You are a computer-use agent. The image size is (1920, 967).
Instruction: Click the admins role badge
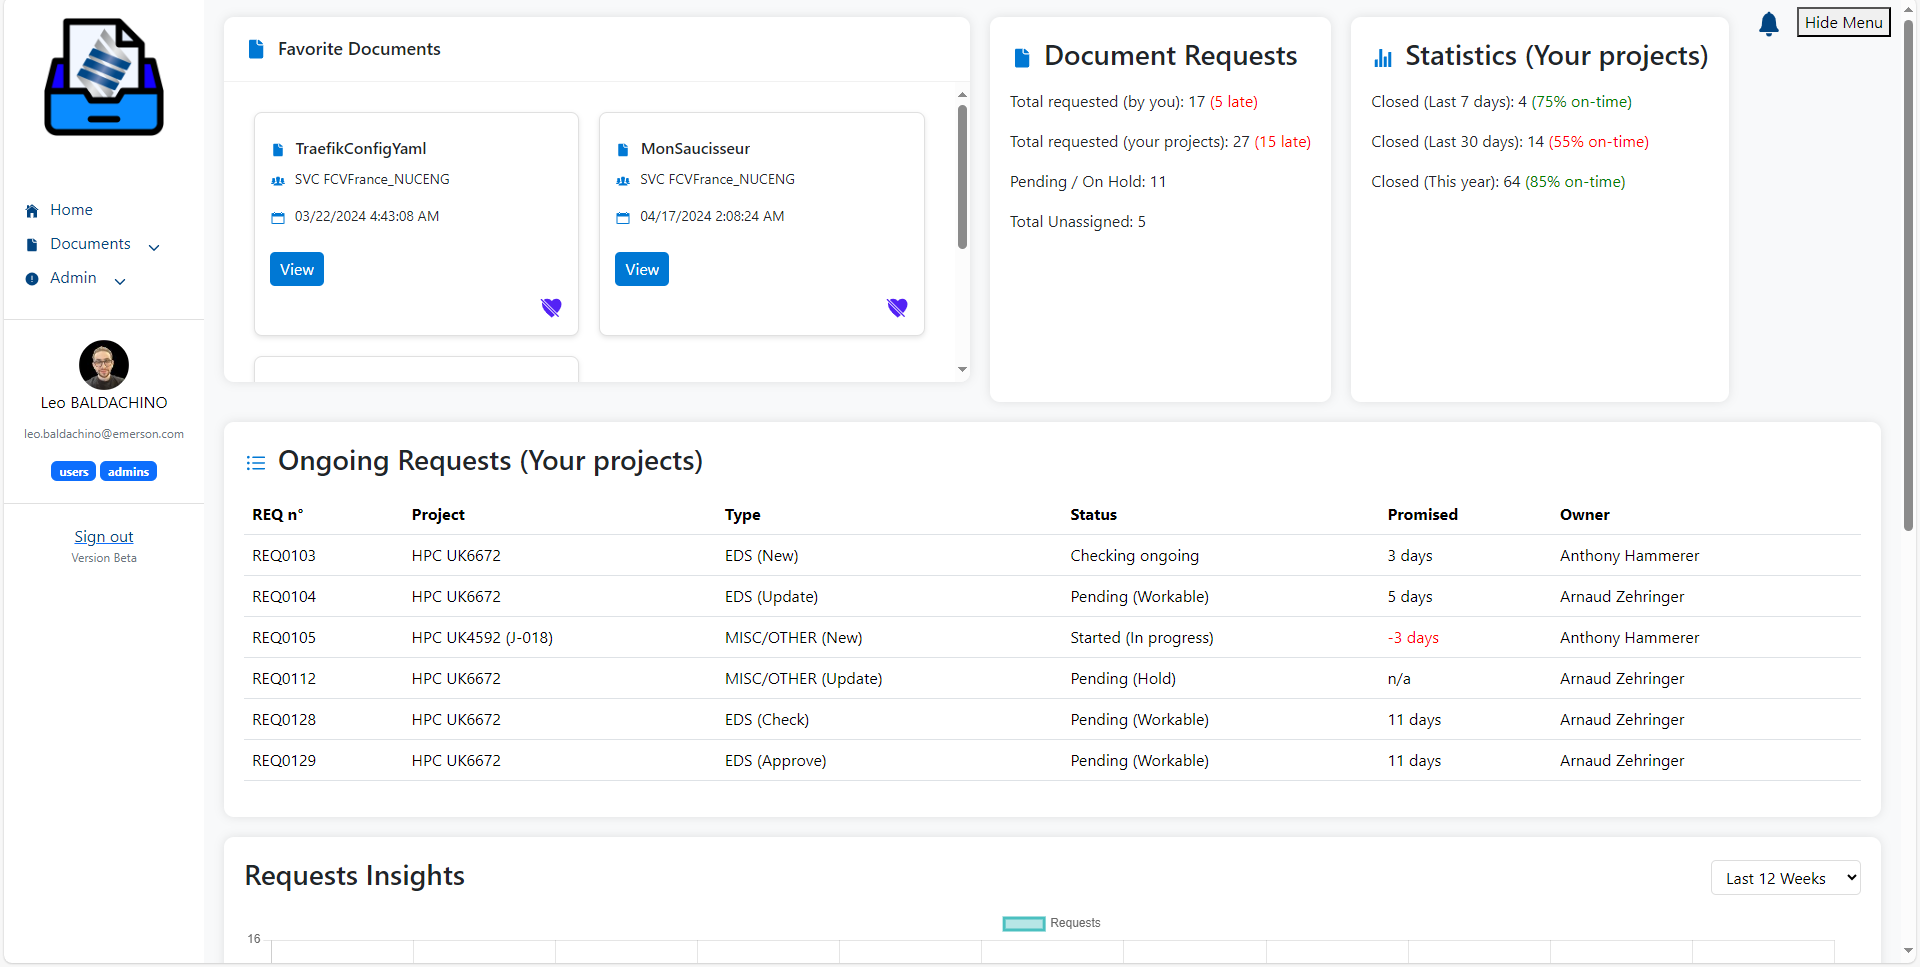click(x=128, y=471)
